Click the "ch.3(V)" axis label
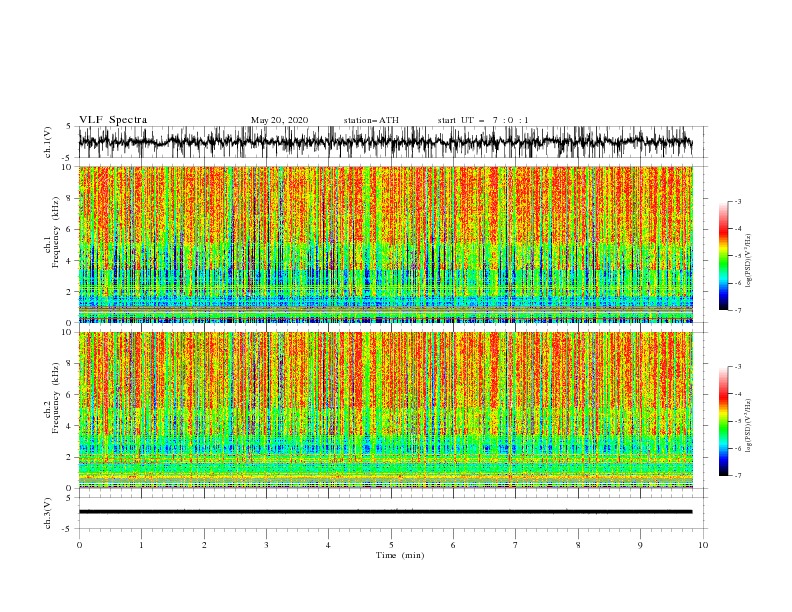The height and width of the screenshot is (612, 792). 48,513
